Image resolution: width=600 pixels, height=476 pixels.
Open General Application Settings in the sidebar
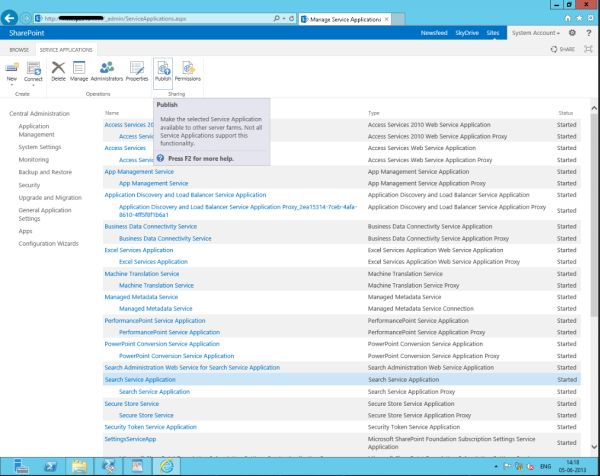click(x=45, y=214)
